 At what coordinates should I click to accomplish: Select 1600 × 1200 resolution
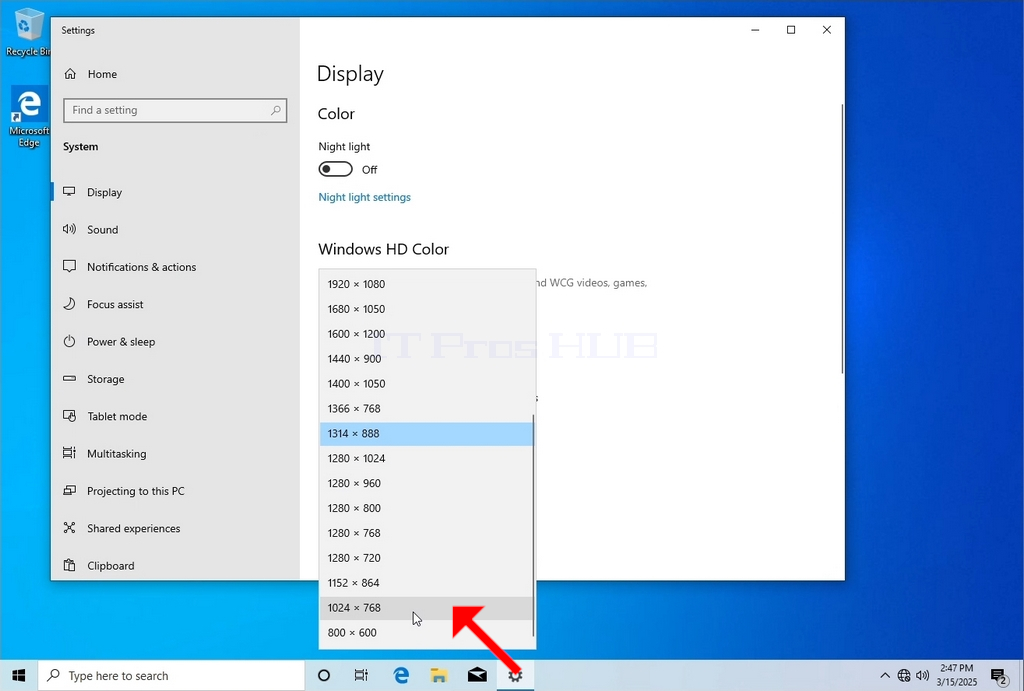(427, 334)
